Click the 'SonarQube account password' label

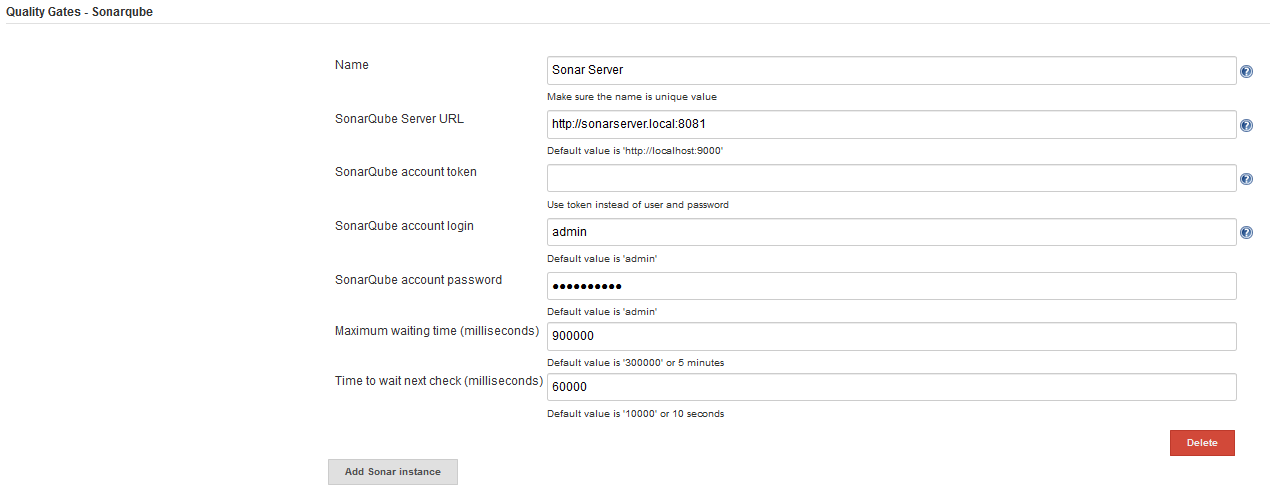tap(418, 280)
